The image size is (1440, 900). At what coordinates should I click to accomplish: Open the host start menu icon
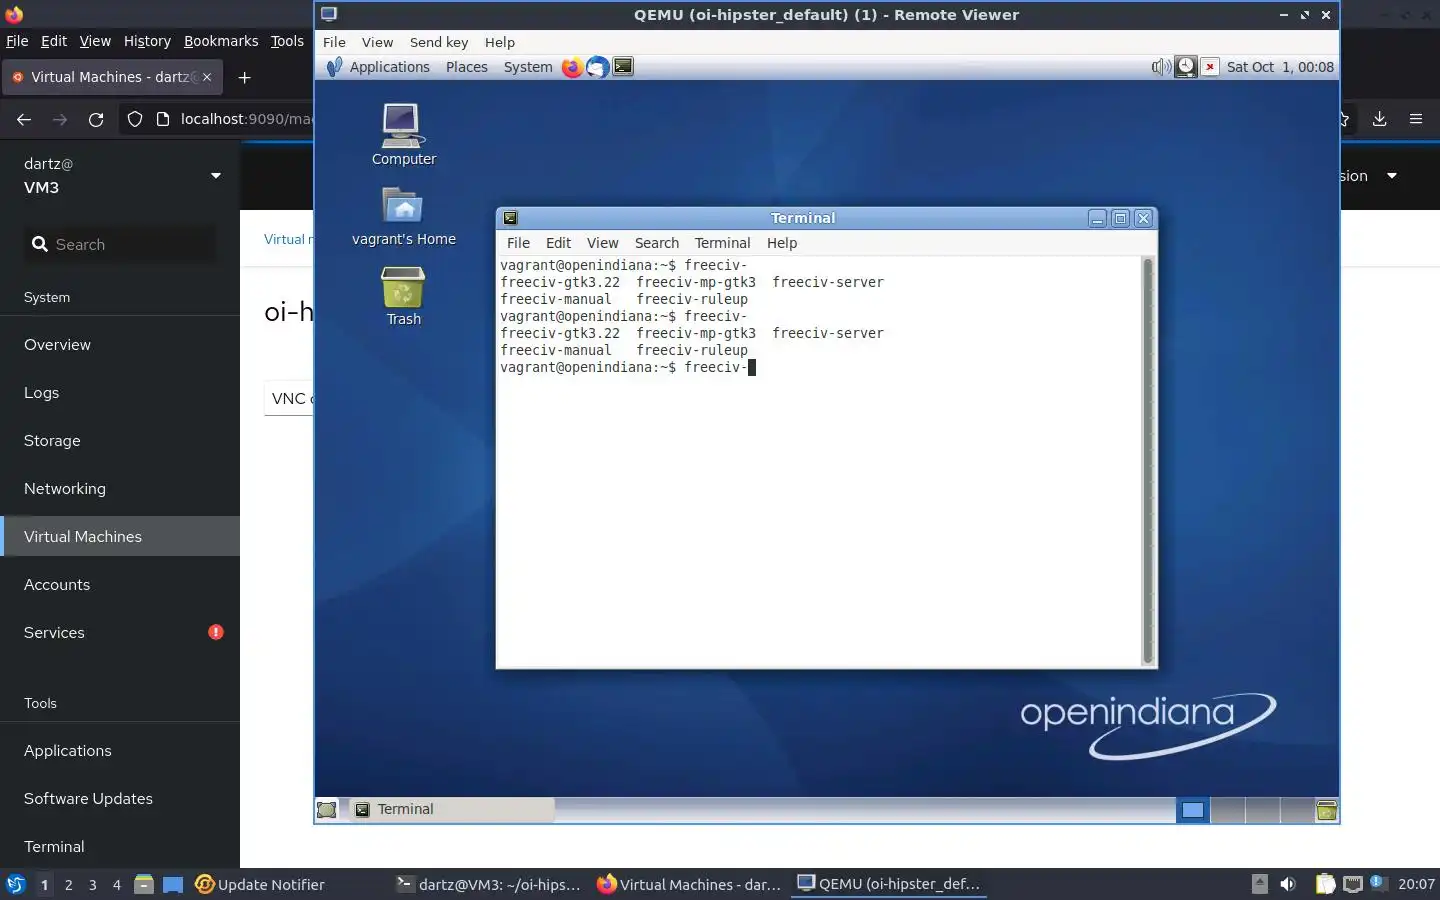point(15,884)
